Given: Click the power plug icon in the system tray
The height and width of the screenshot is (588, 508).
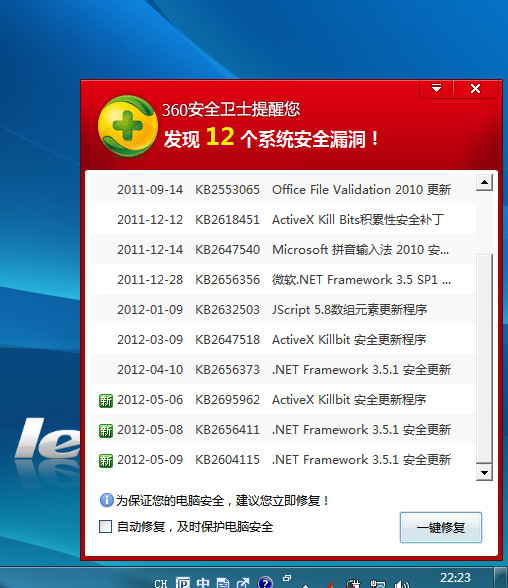Looking at the screenshot, I should [353, 584].
